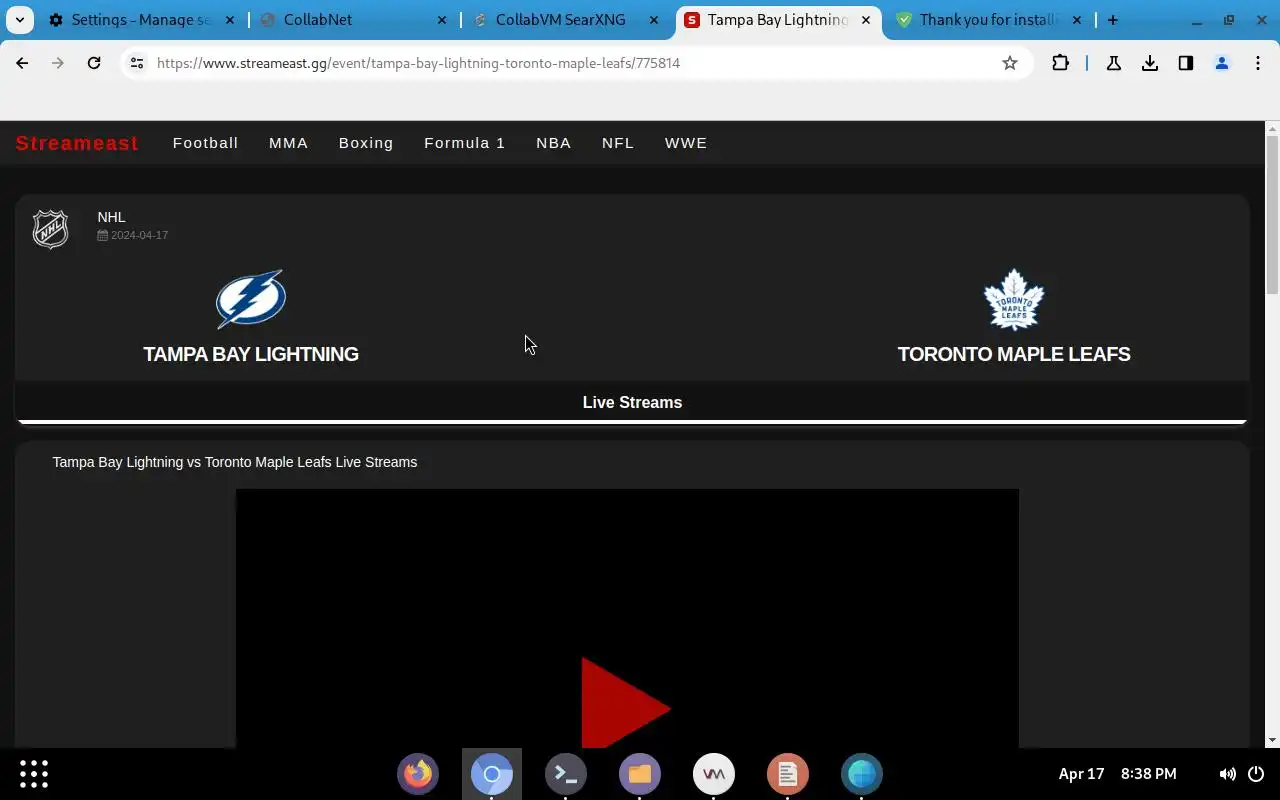Open the app grid launcher
The image size is (1280, 800).
(x=34, y=774)
